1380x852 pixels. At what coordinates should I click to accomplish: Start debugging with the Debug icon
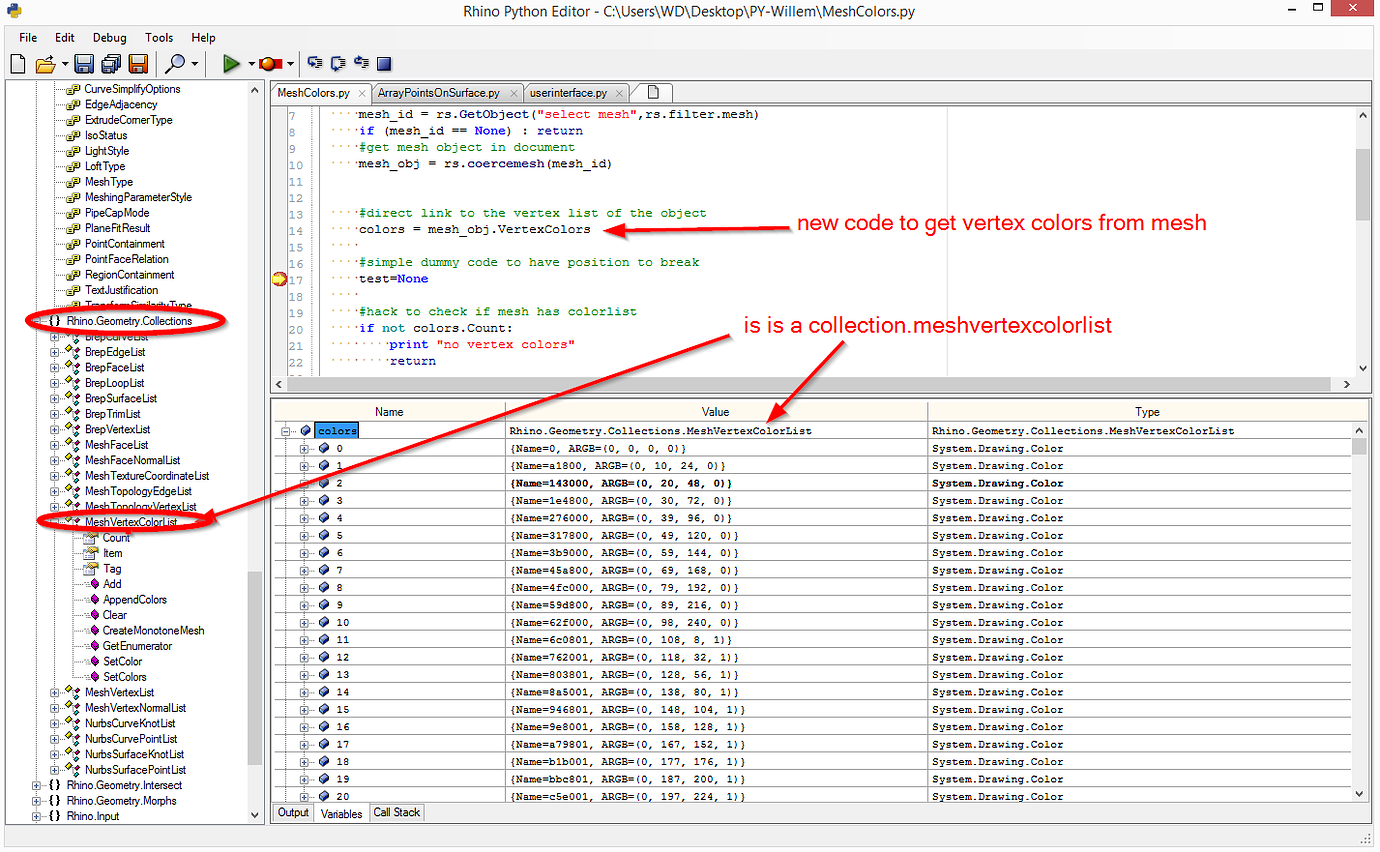click(x=267, y=62)
